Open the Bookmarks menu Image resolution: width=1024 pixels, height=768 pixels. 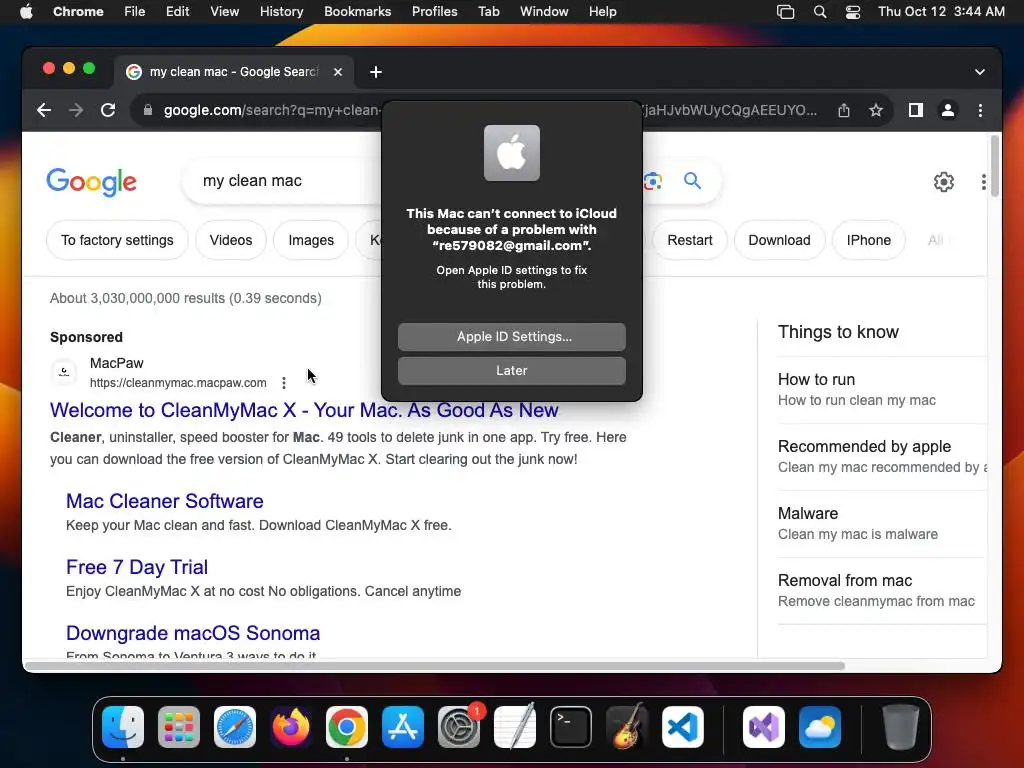point(357,11)
